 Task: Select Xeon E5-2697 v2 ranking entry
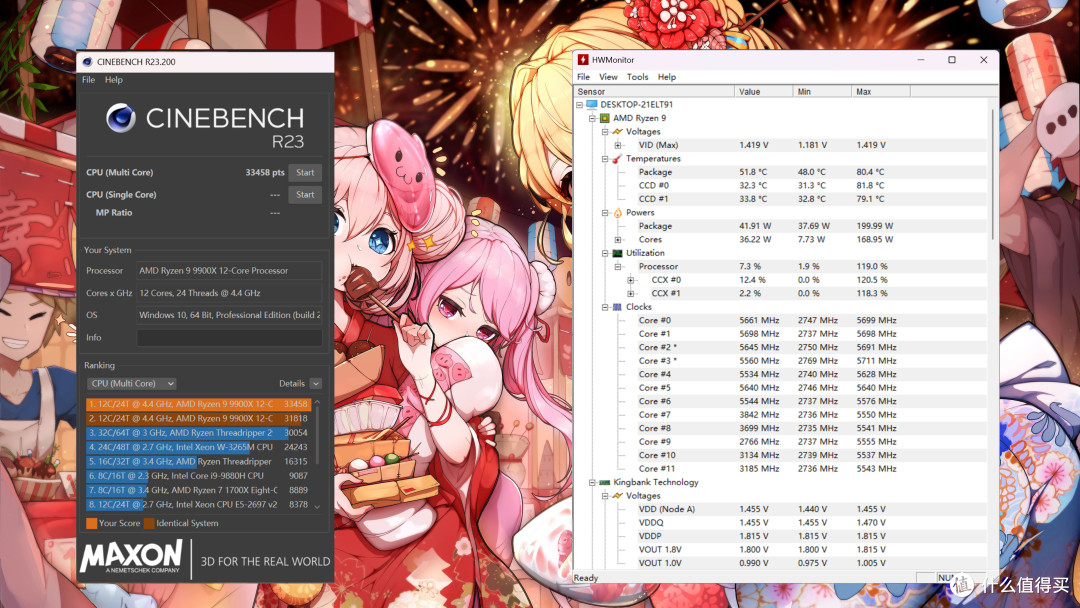pyautogui.click(x=198, y=505)
